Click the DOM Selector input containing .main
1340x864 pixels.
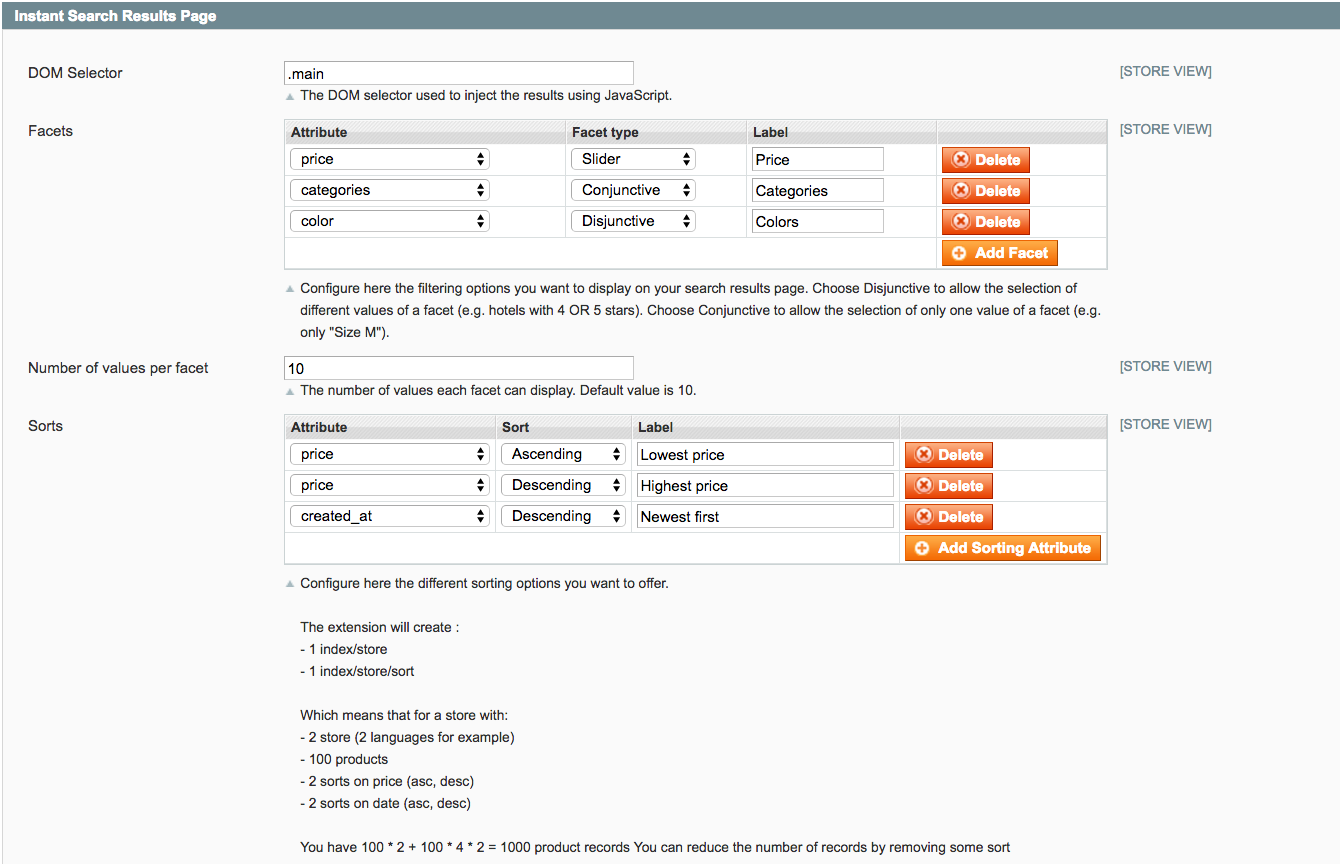[x=457, y=72]
